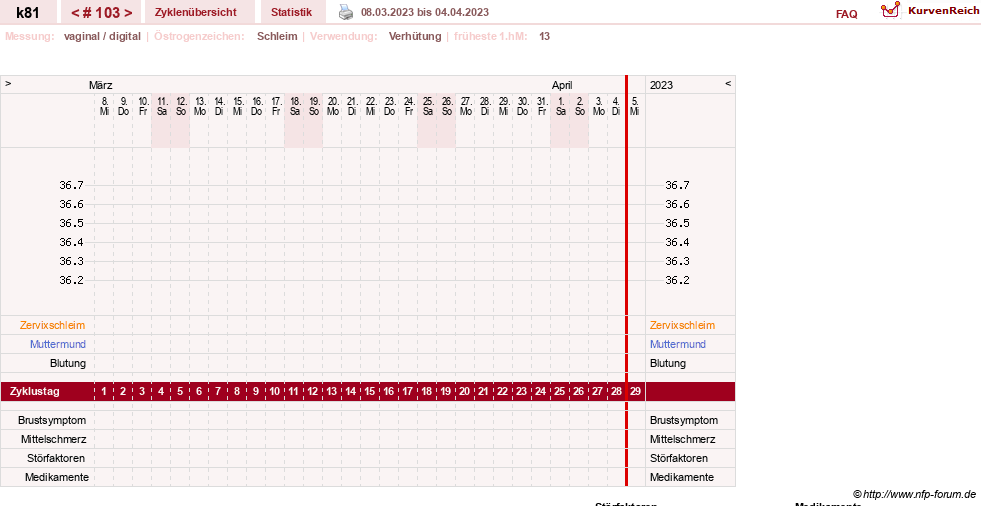Click the Verhütung usage setting
The height and width of the screenshot is (506, 981).
coord(415,36)
